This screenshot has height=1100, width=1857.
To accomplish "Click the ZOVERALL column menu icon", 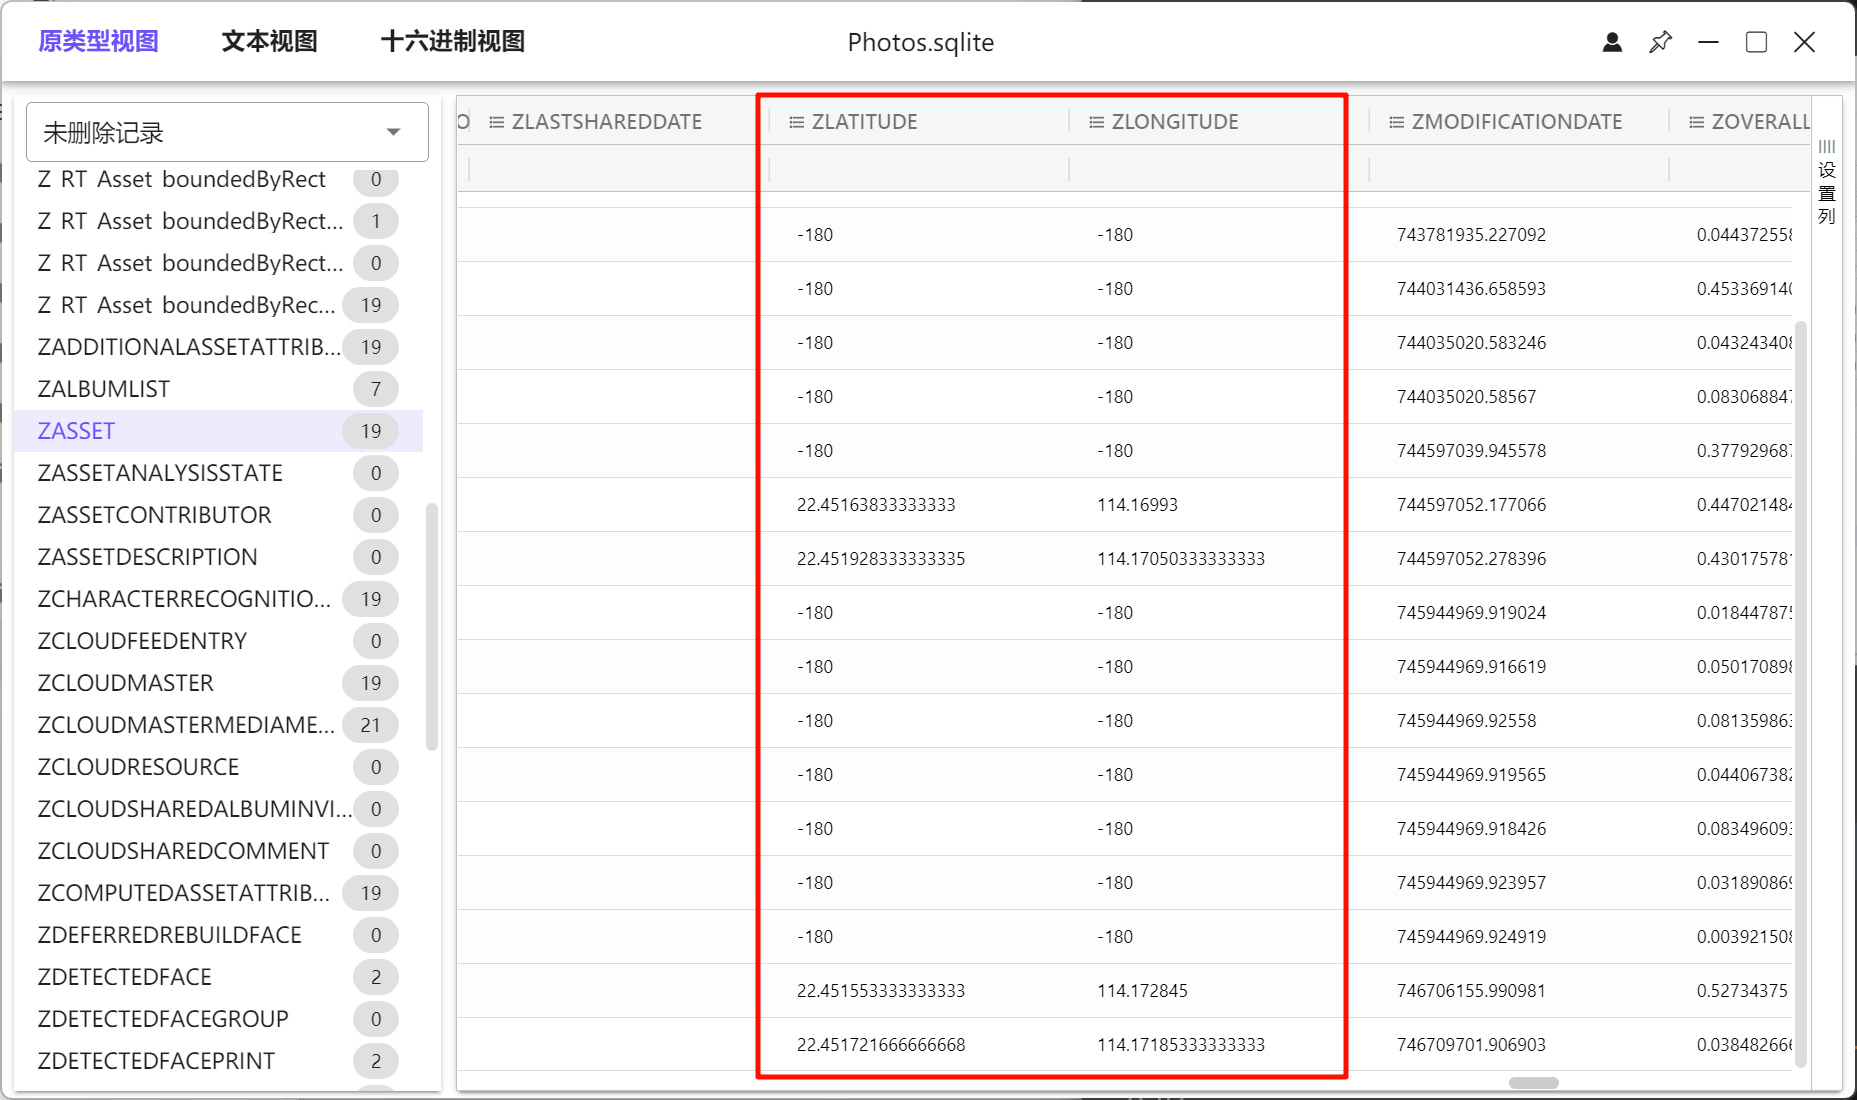I will (x=1696, y=122).
